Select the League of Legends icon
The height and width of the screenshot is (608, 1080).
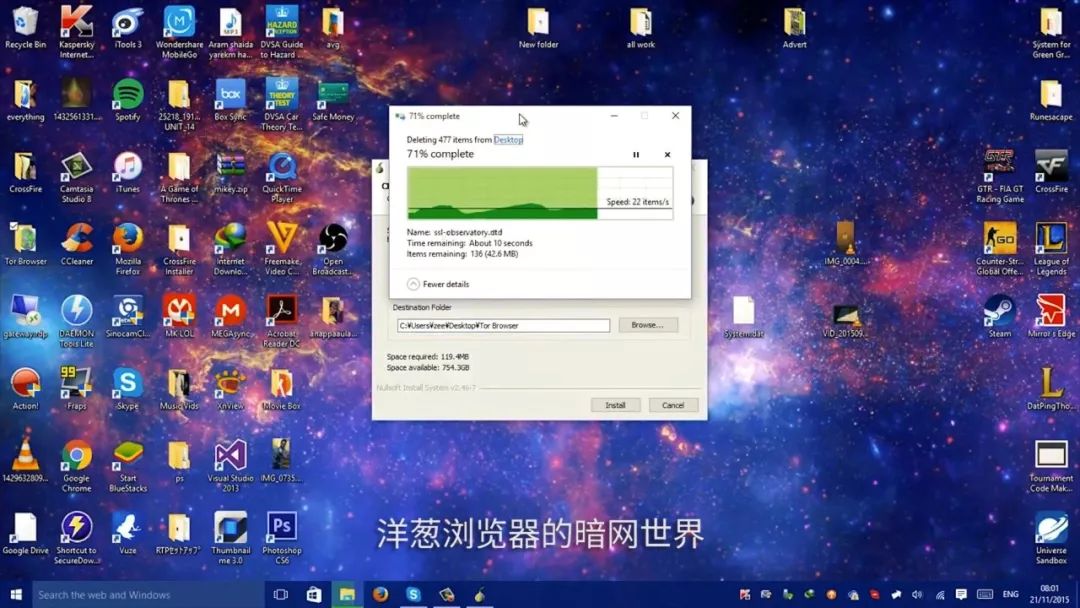[x=1051, y=249]
